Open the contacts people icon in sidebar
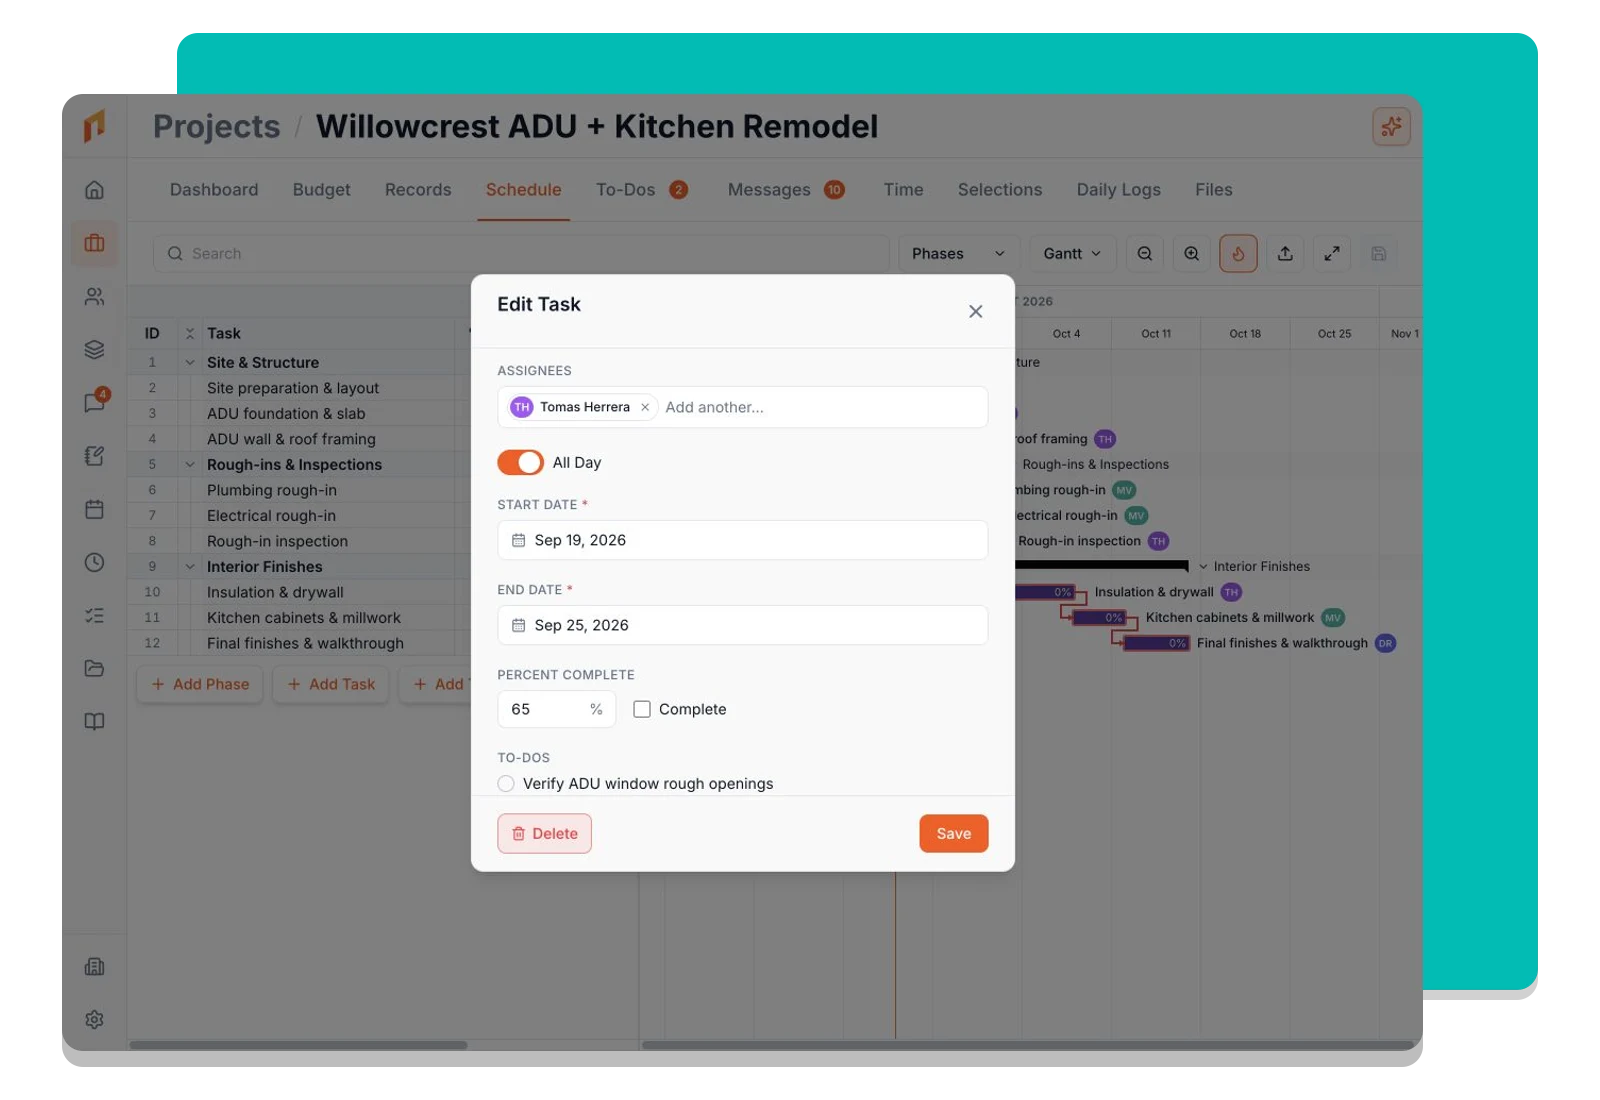Image resolution: width=1600 pixels, height=1100 pixels. 94,297
